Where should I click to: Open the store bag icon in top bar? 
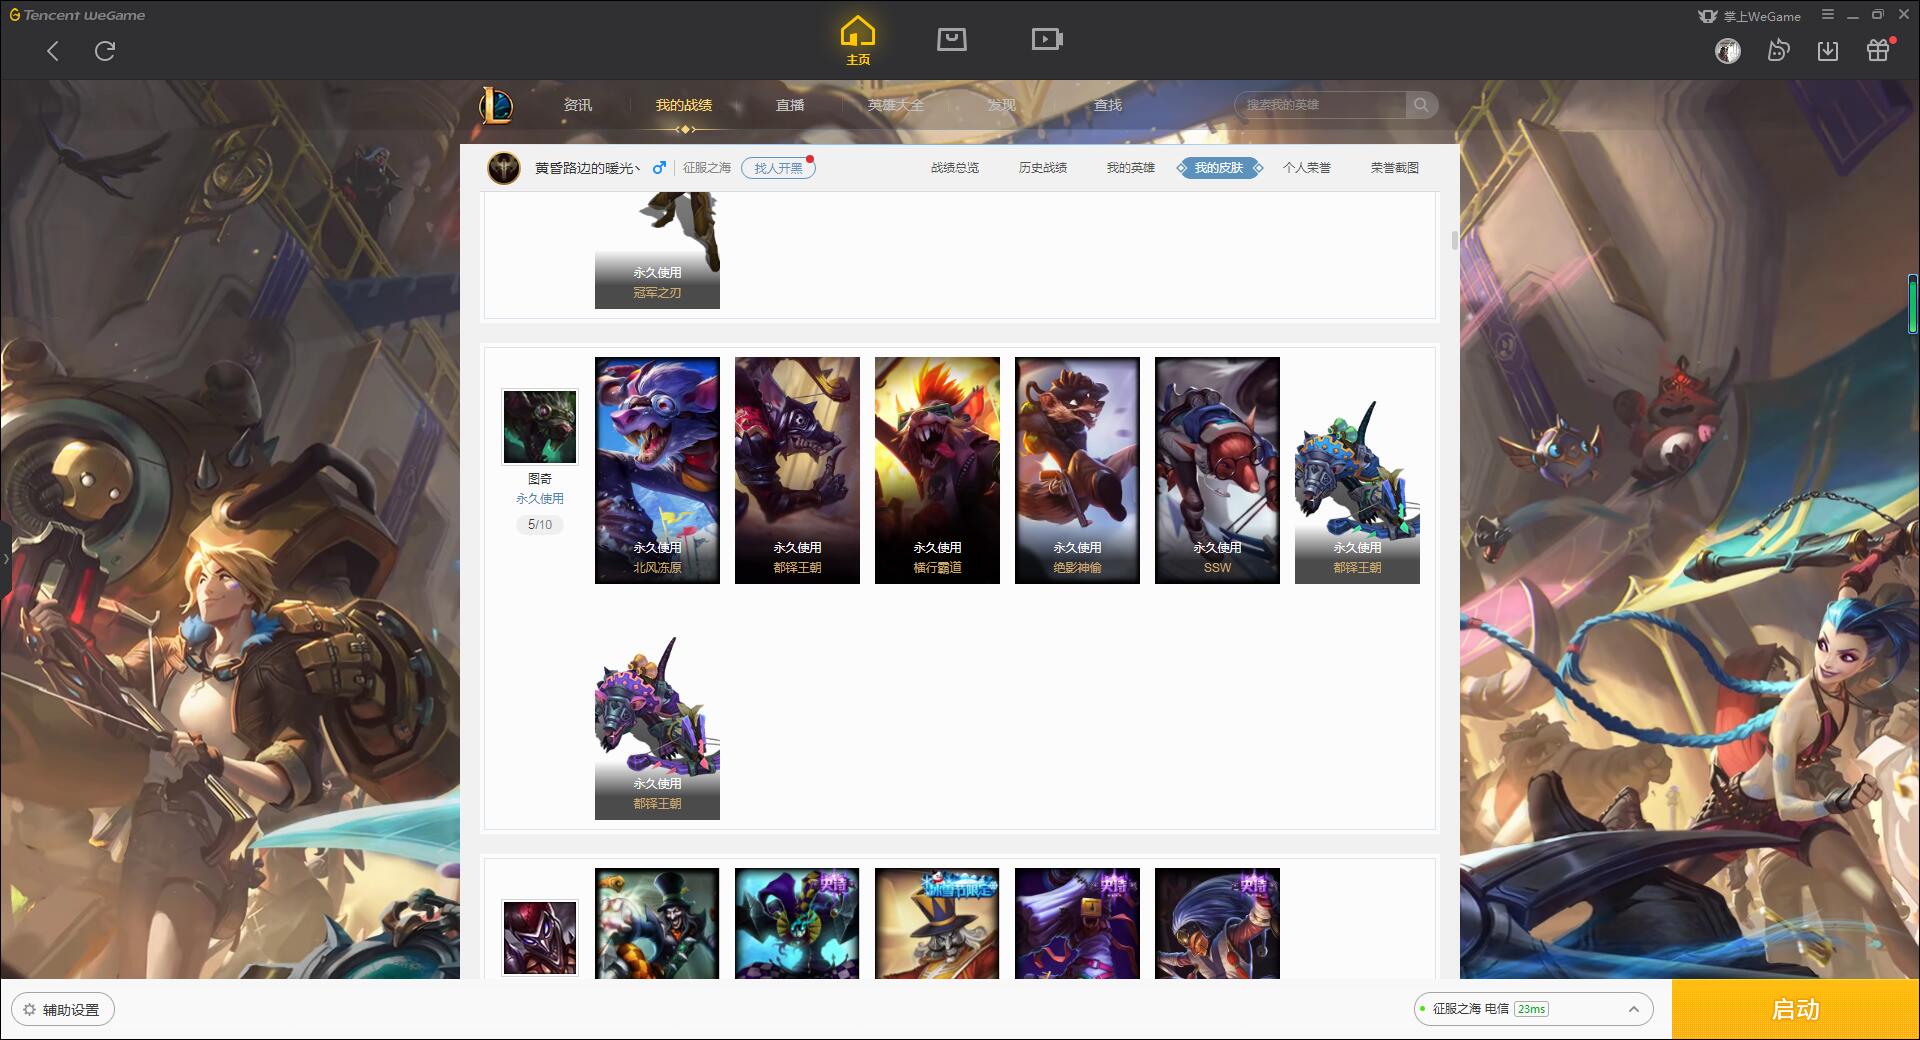[x=951, y=39]
